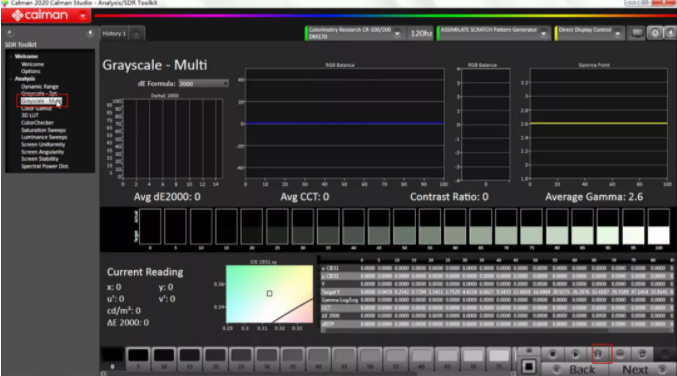This screenshot has height=376, width=677.
Task: Select Dynamic Range in the Analysis list
Action: [x=40, y=86]
